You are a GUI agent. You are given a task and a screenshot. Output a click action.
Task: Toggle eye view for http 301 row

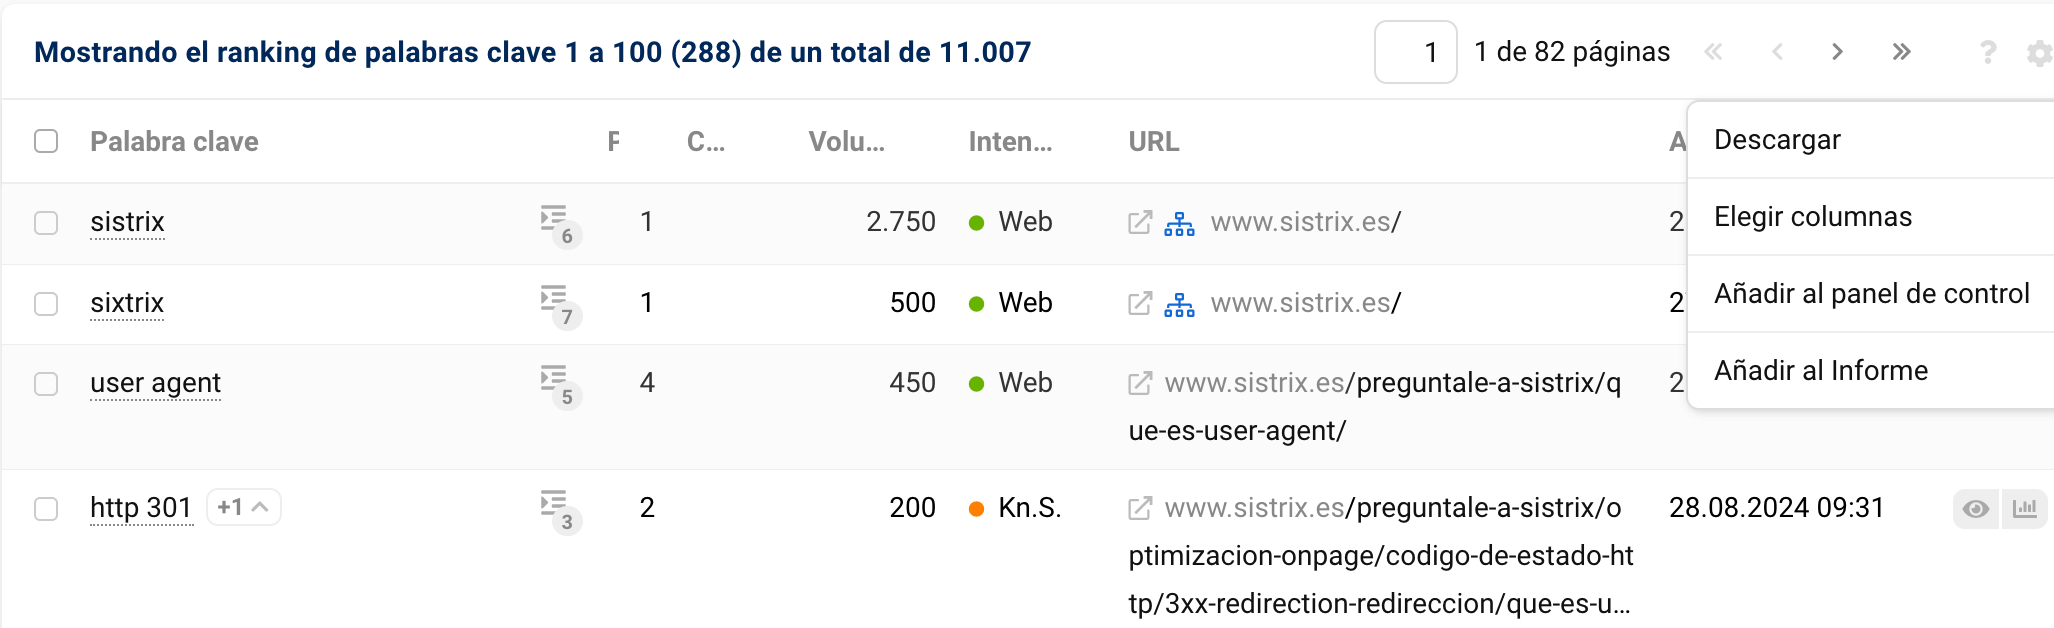pyautogui.click(x=1975, y=509)
